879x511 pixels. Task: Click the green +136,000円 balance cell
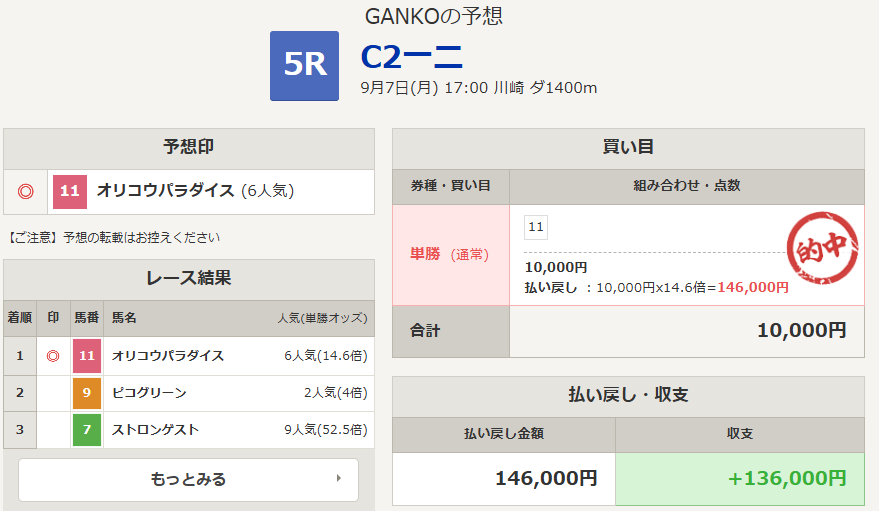click(740, 479)
